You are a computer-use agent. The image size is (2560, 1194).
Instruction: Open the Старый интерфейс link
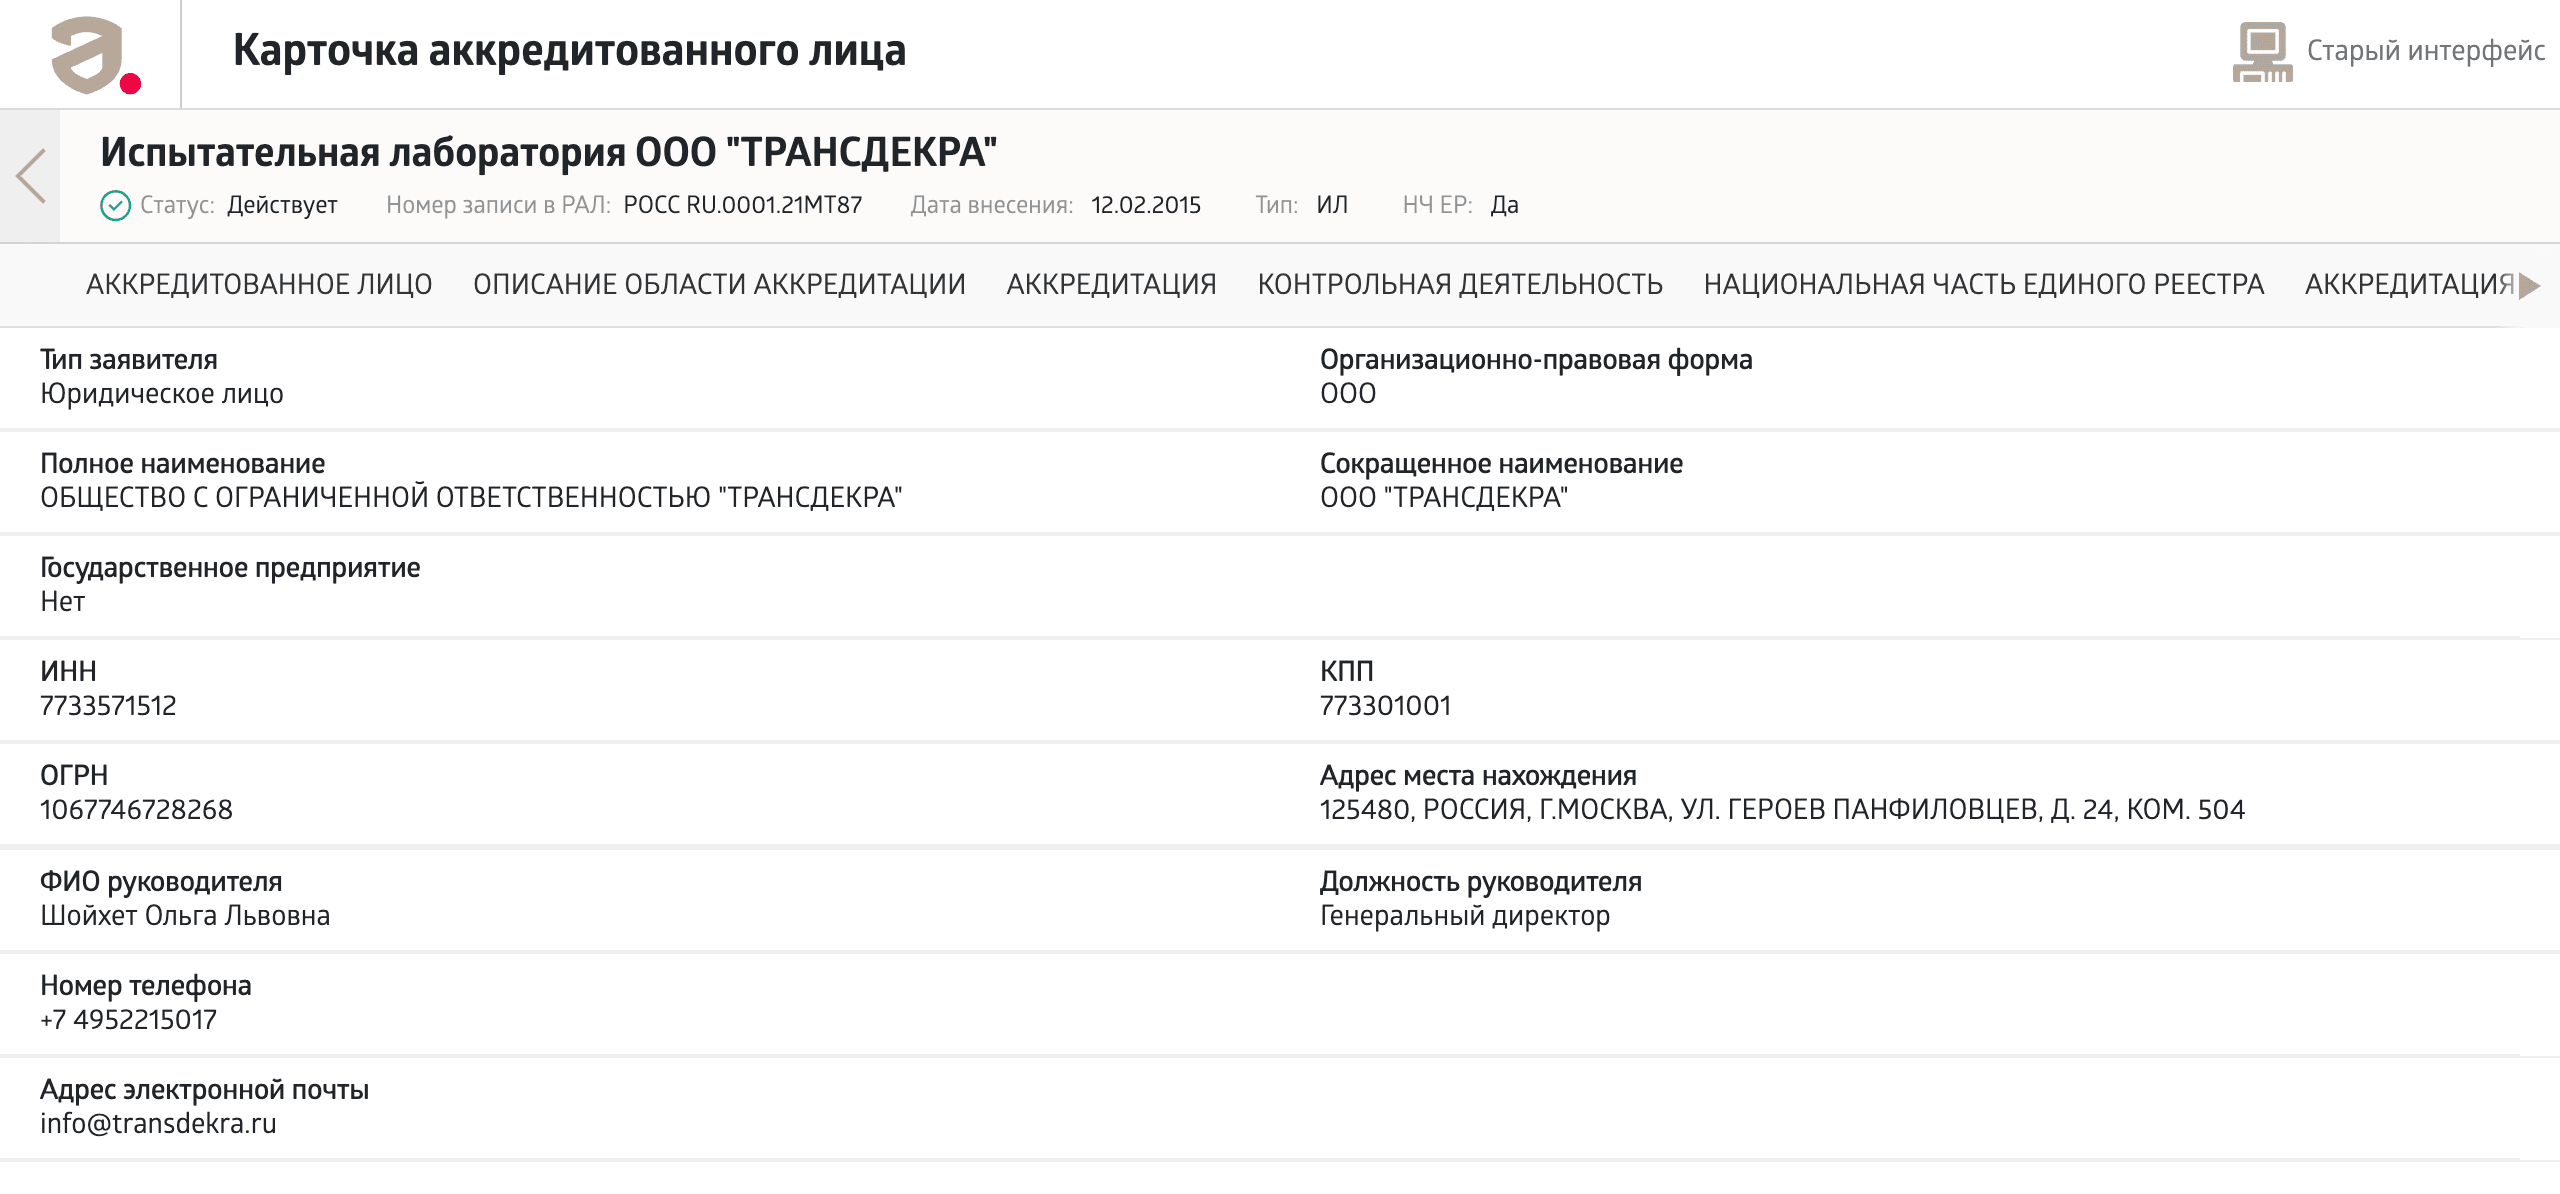(x=2425, y=50)
